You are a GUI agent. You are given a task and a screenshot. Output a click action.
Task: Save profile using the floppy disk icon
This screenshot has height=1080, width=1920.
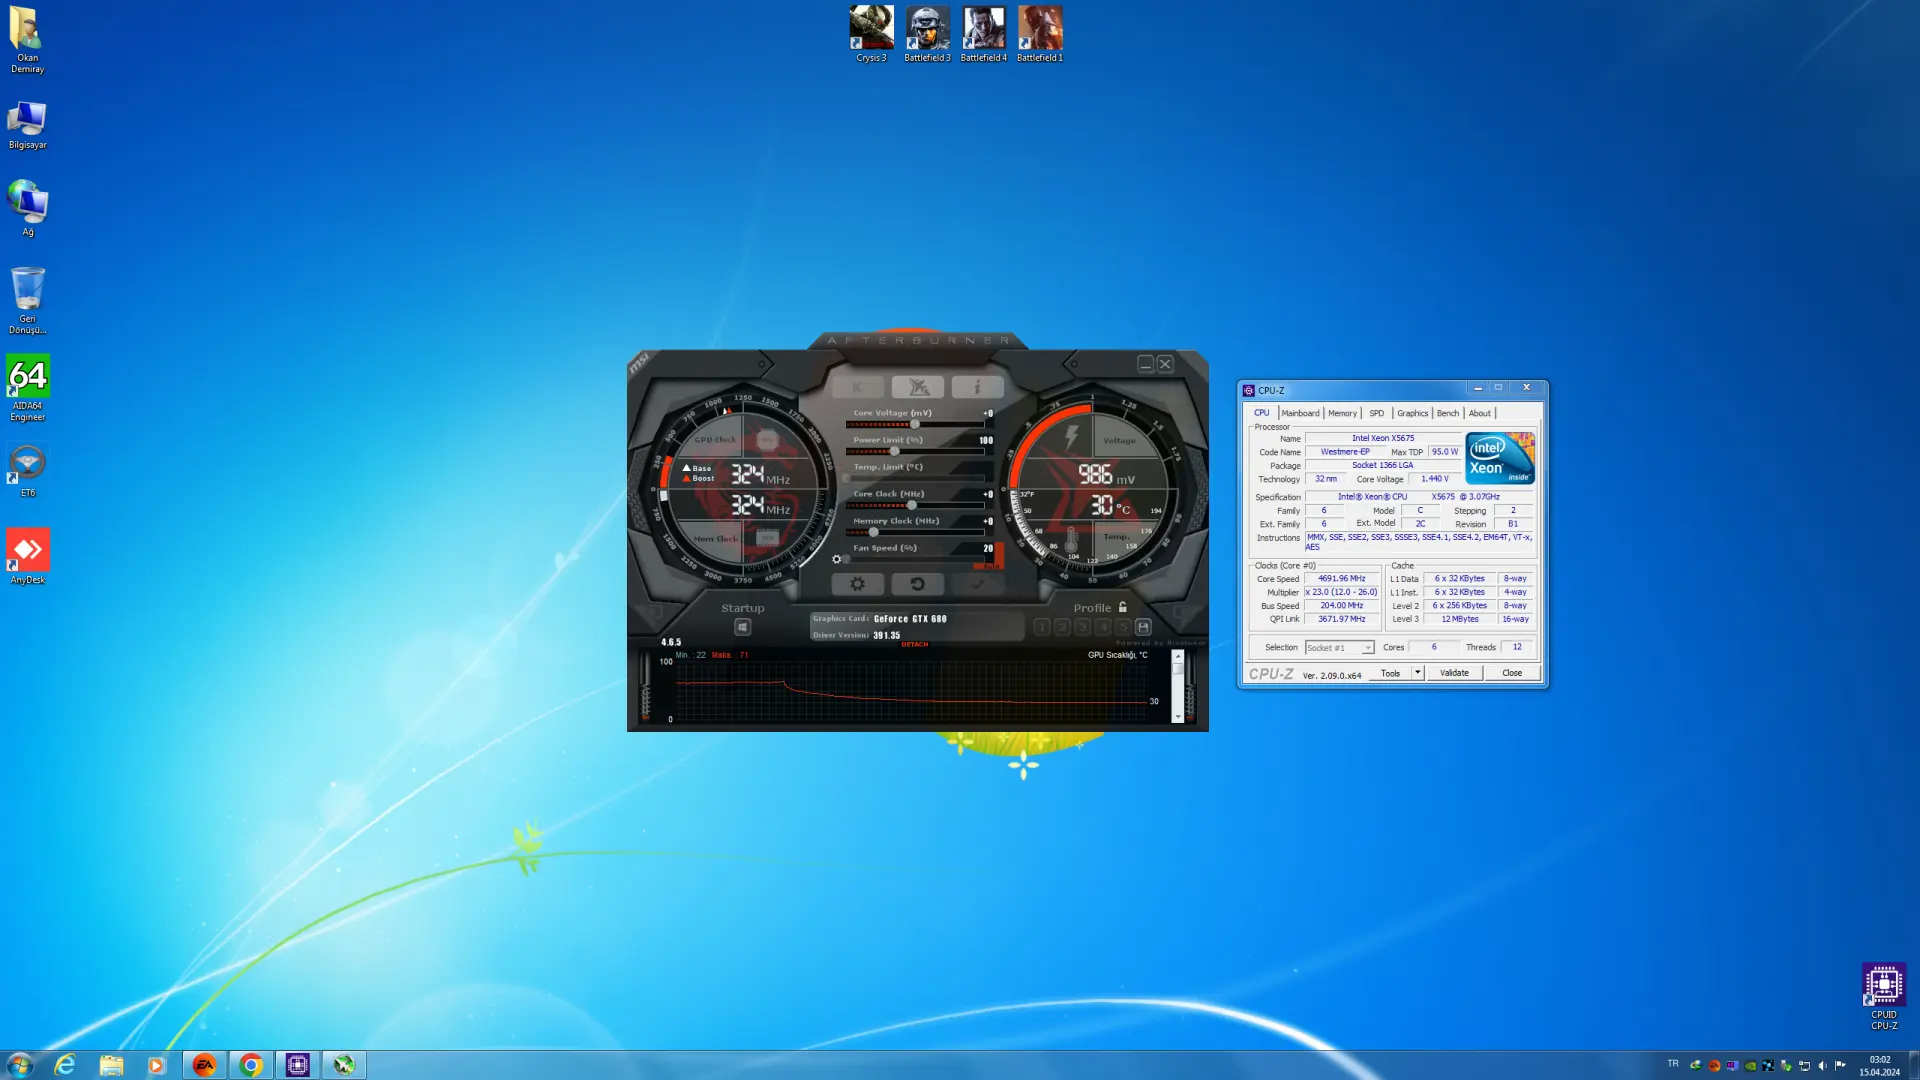(x=1143, y=627)
